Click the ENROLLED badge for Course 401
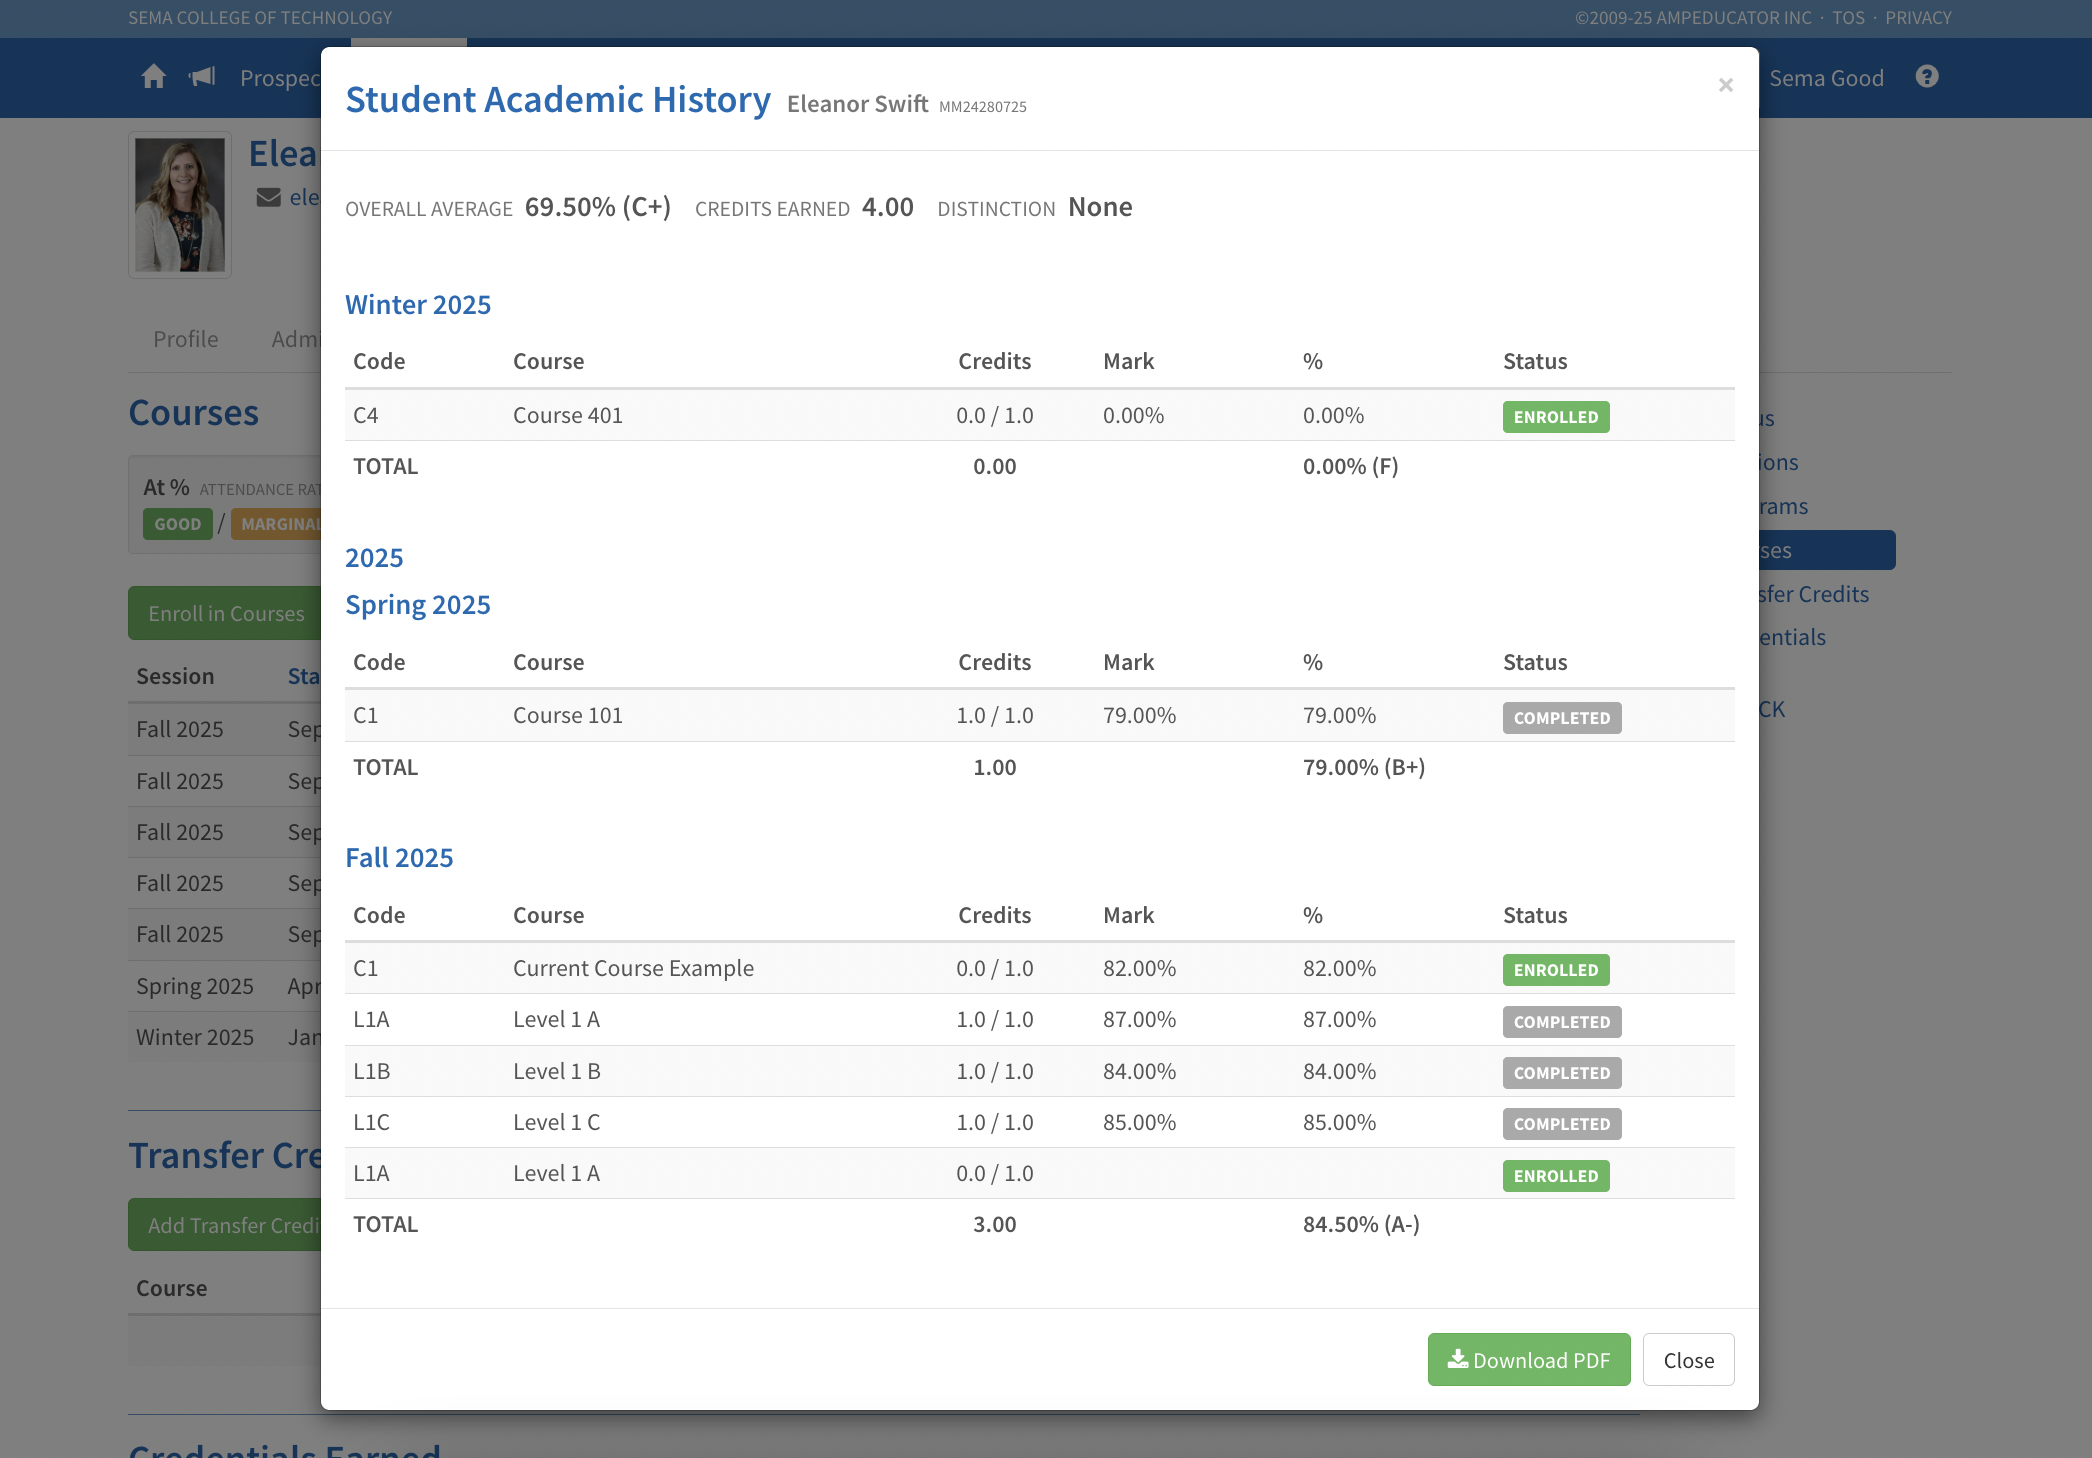The width and height of the screenshot is (2092, 1458). 1555,417
